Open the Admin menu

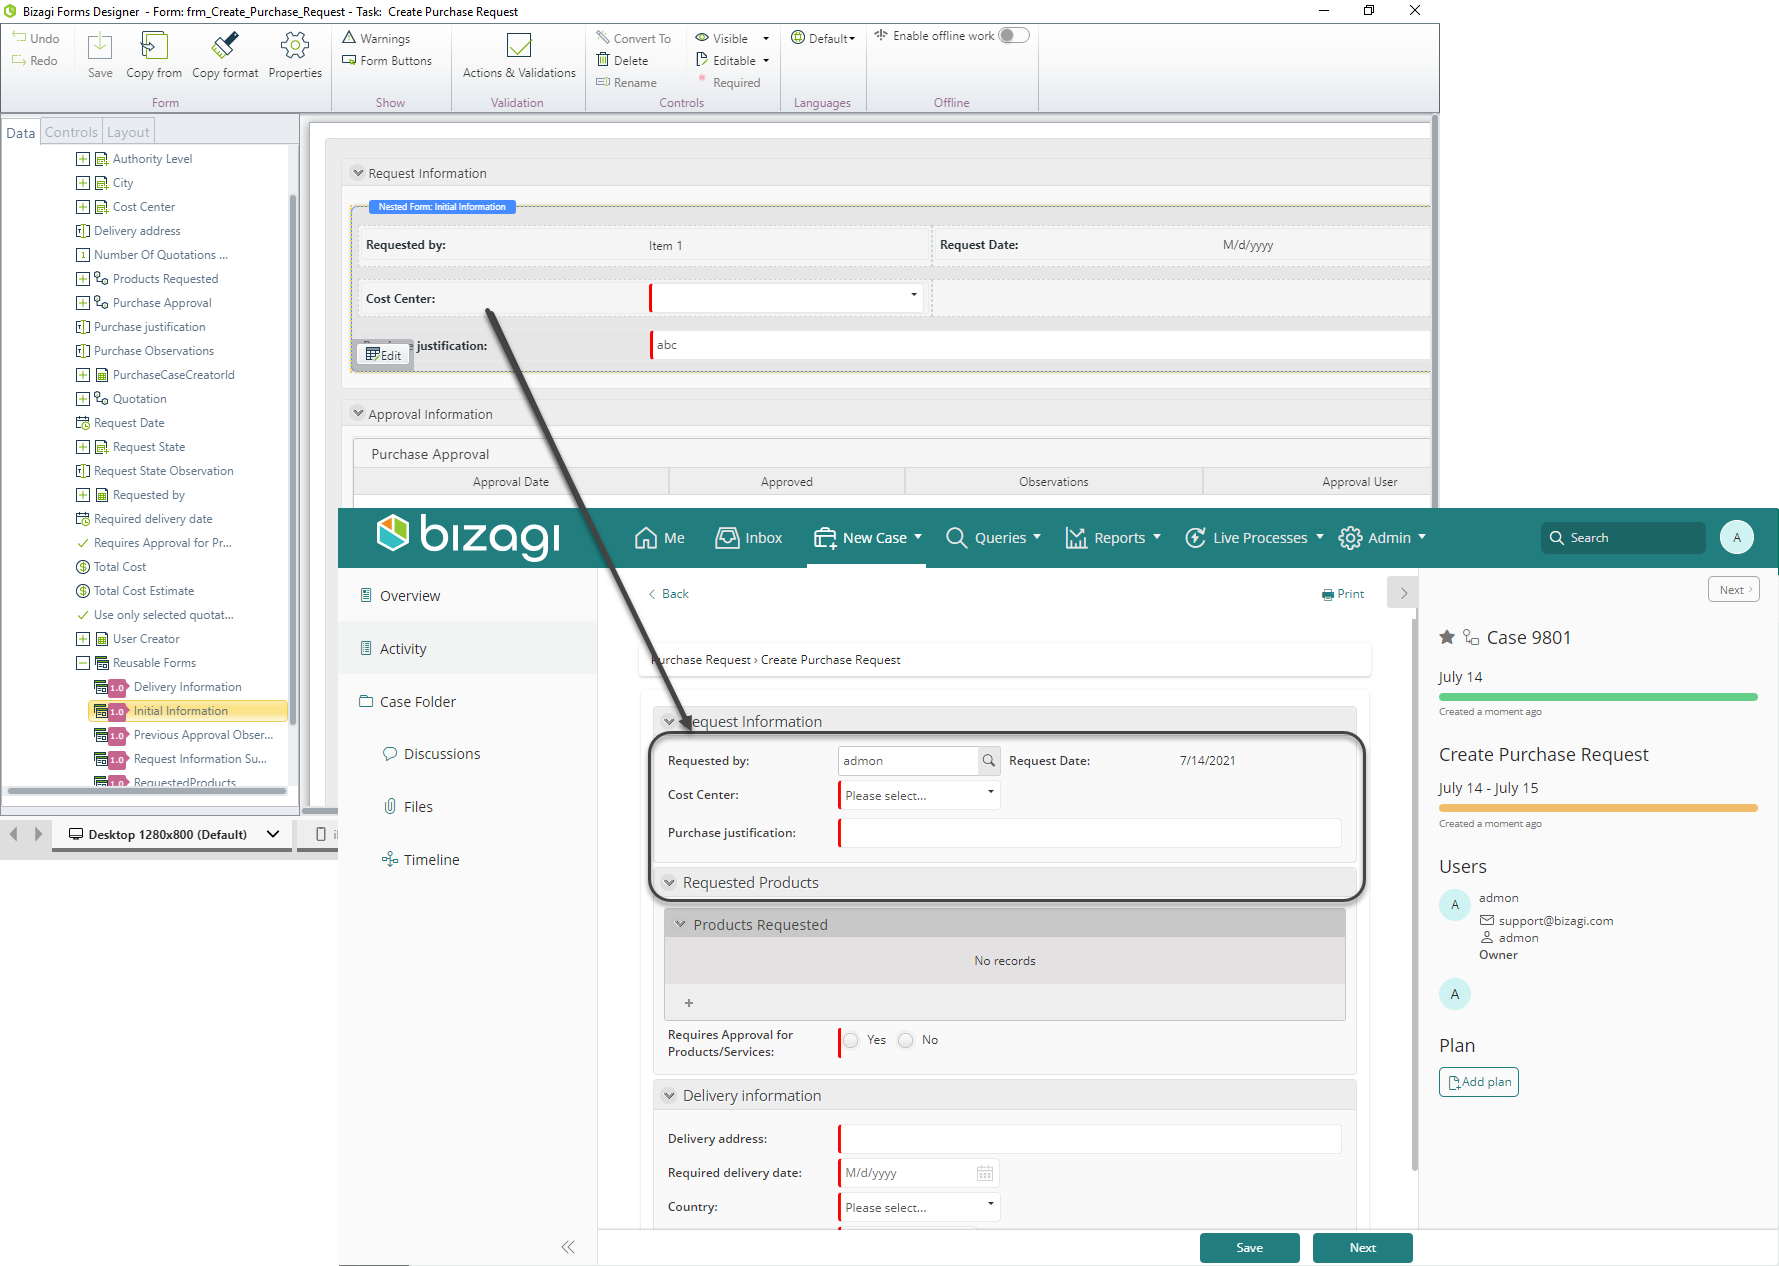click(x=1383, y=538)
